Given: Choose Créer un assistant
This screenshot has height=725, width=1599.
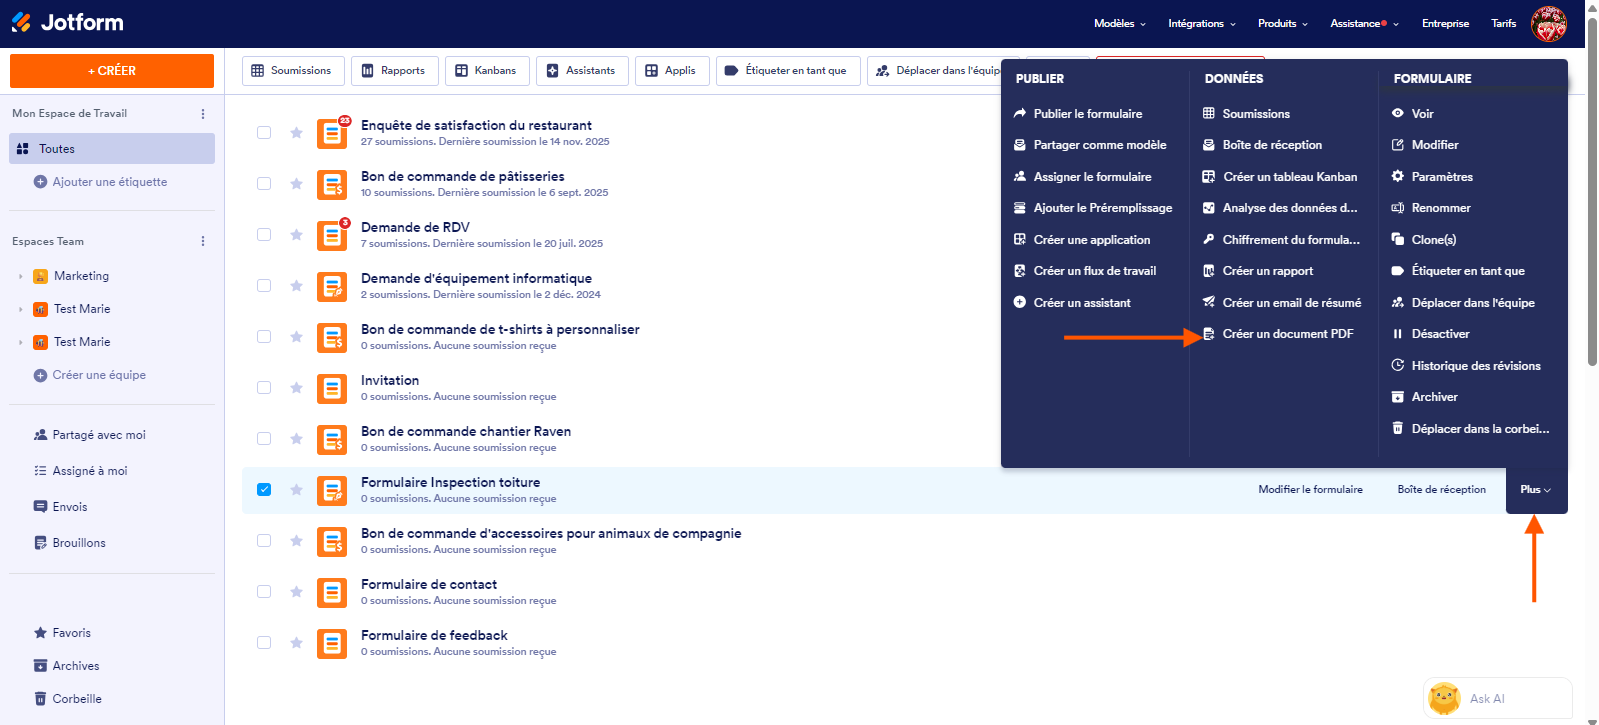Looking at the screenshot, I should [1072, 303].
